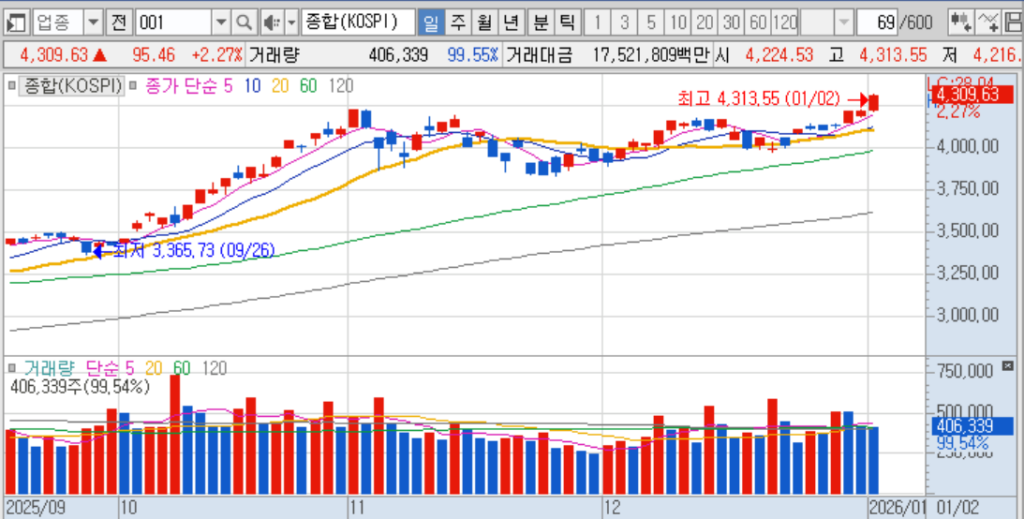Viewport: 1024px width, 519px height.
Task: Click the 종합(KOSPI) legend label on chart
Action: (70, 87)
